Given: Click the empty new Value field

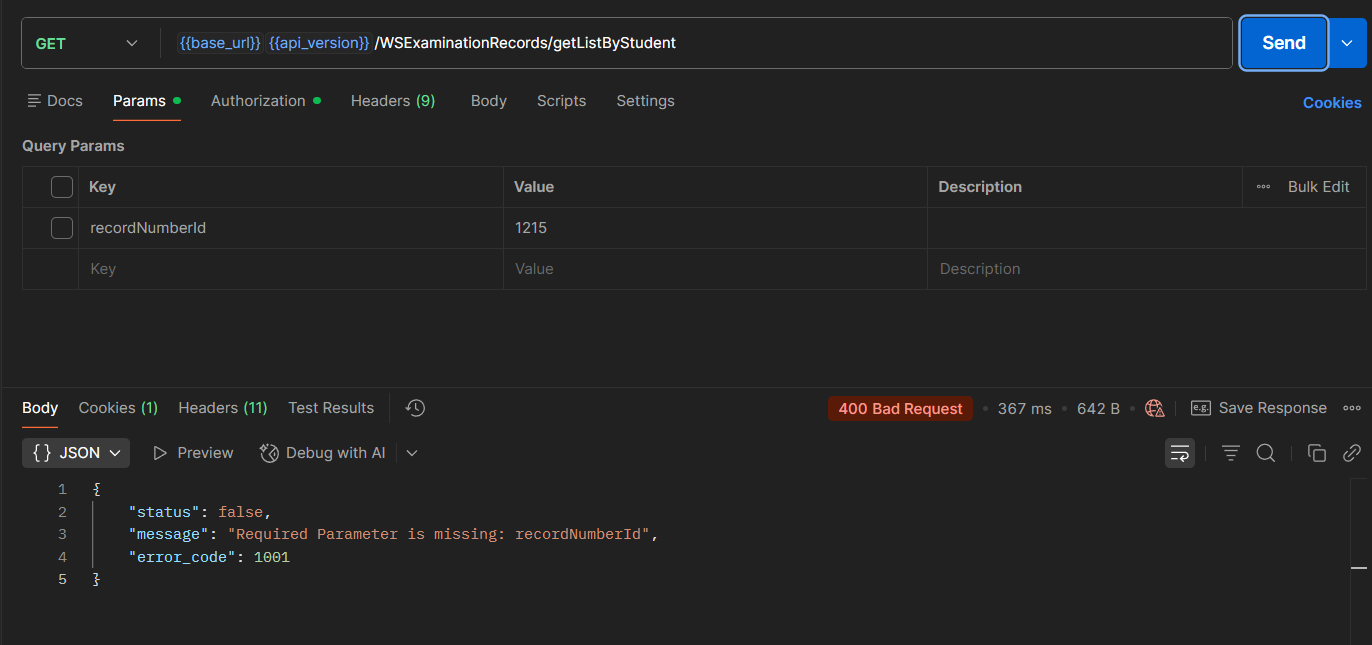Looking at the screenshot, I should tap(715, 269).
